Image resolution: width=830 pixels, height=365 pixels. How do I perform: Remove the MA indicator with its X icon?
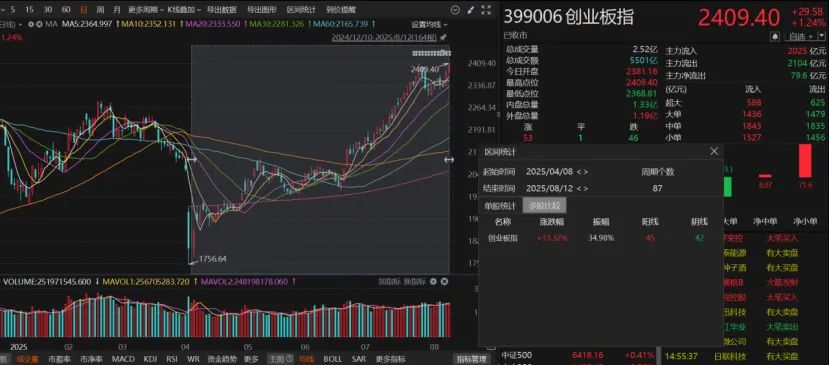39,24
